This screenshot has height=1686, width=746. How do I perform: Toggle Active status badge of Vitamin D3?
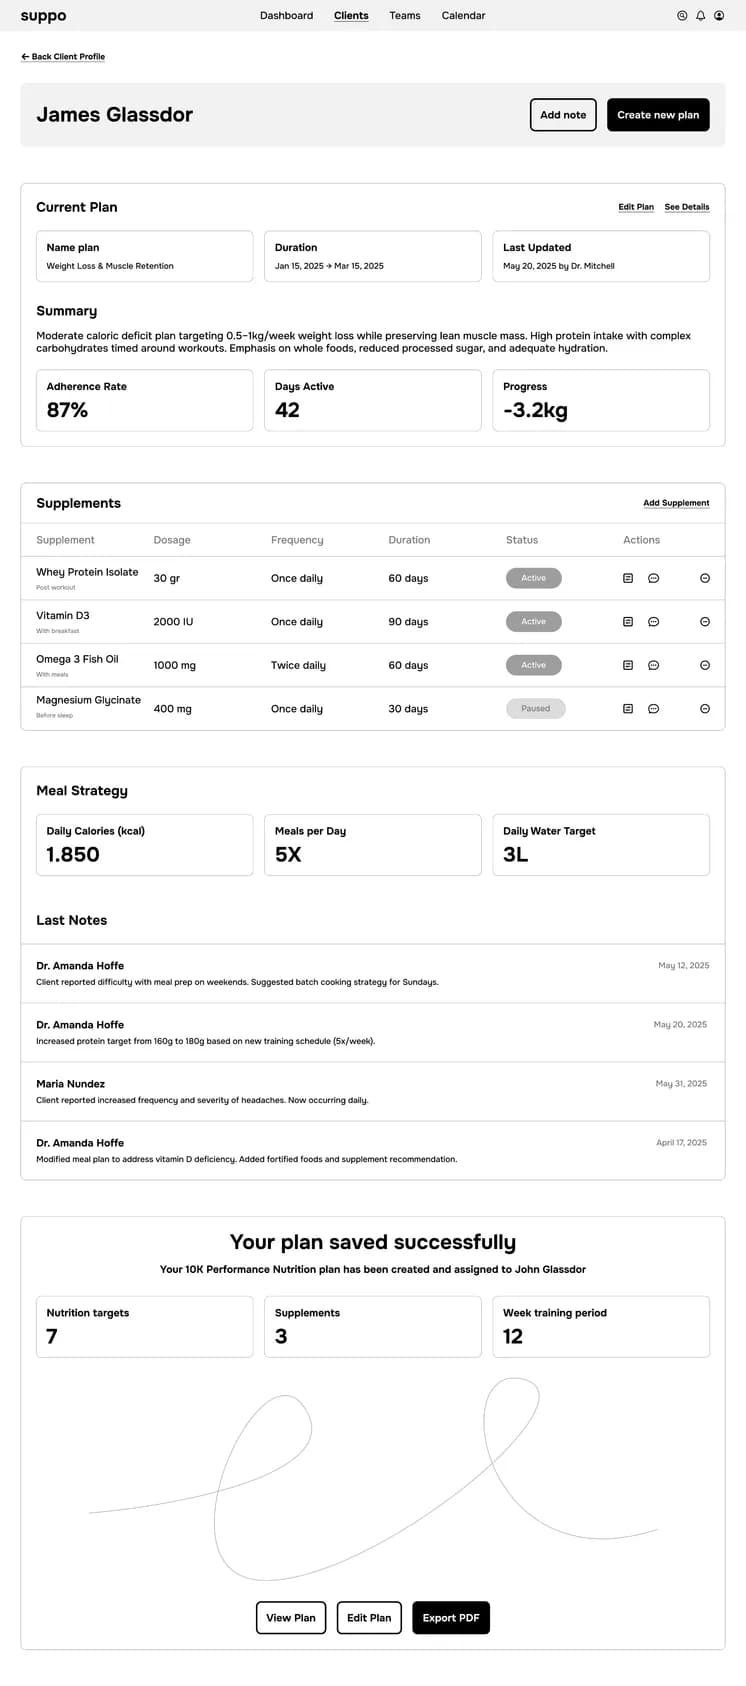[534, 622]
